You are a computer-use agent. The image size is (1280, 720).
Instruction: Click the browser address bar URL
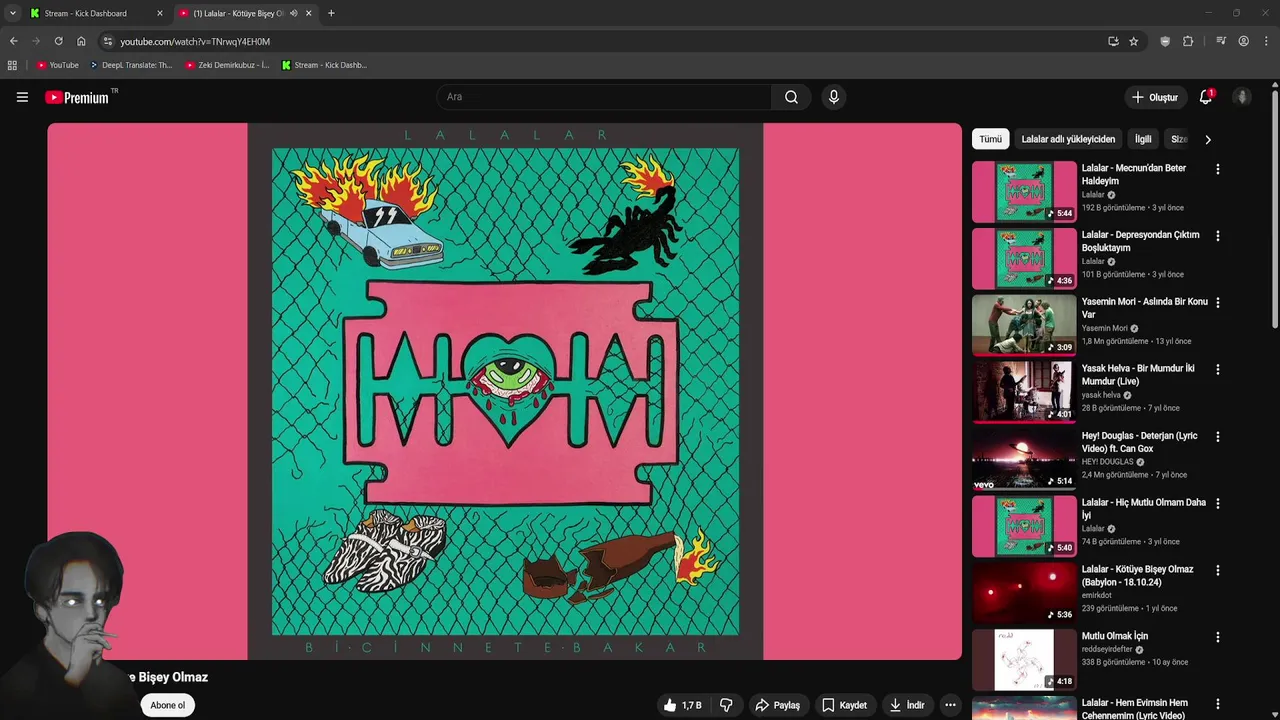pos(195,41)
